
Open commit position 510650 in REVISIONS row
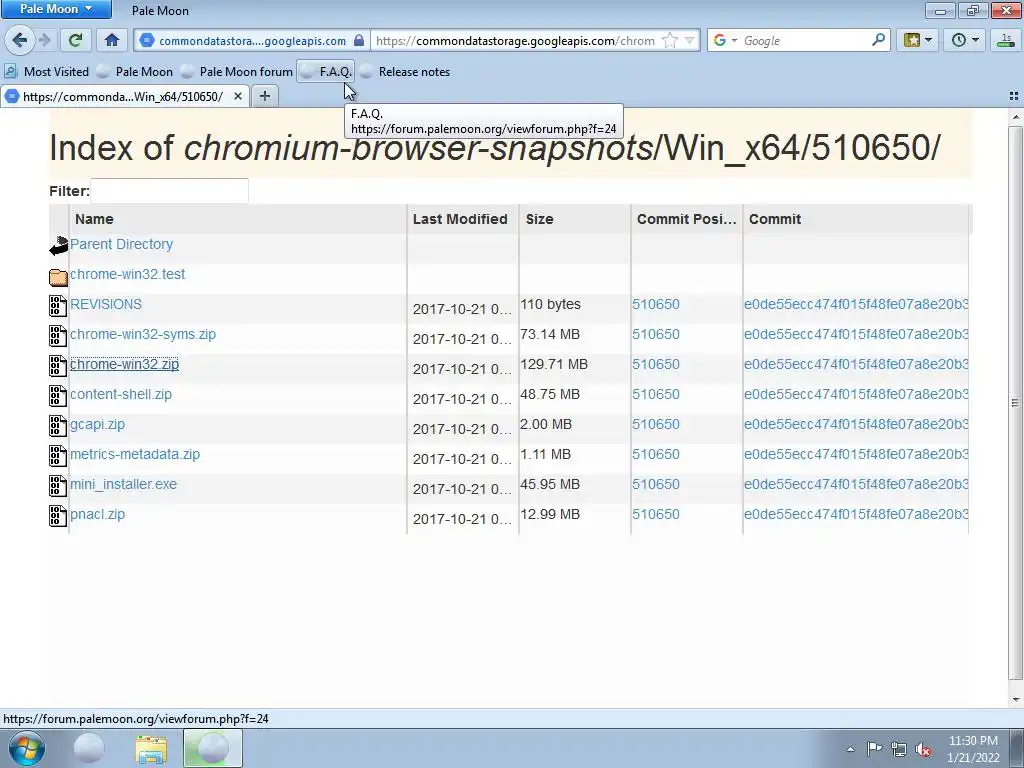click(656, 304)
